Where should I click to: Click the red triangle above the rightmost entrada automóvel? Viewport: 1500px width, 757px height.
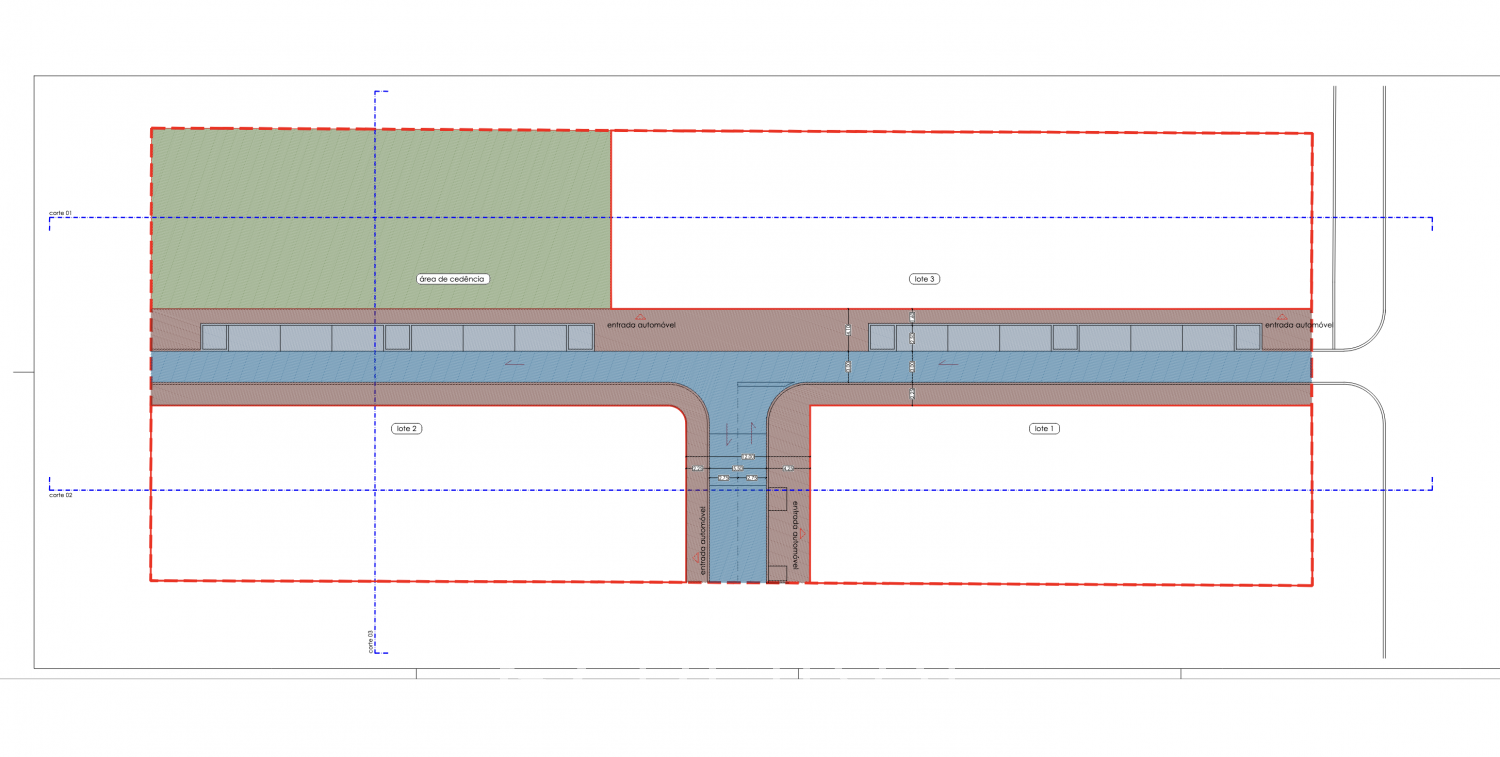(1282, 317)
